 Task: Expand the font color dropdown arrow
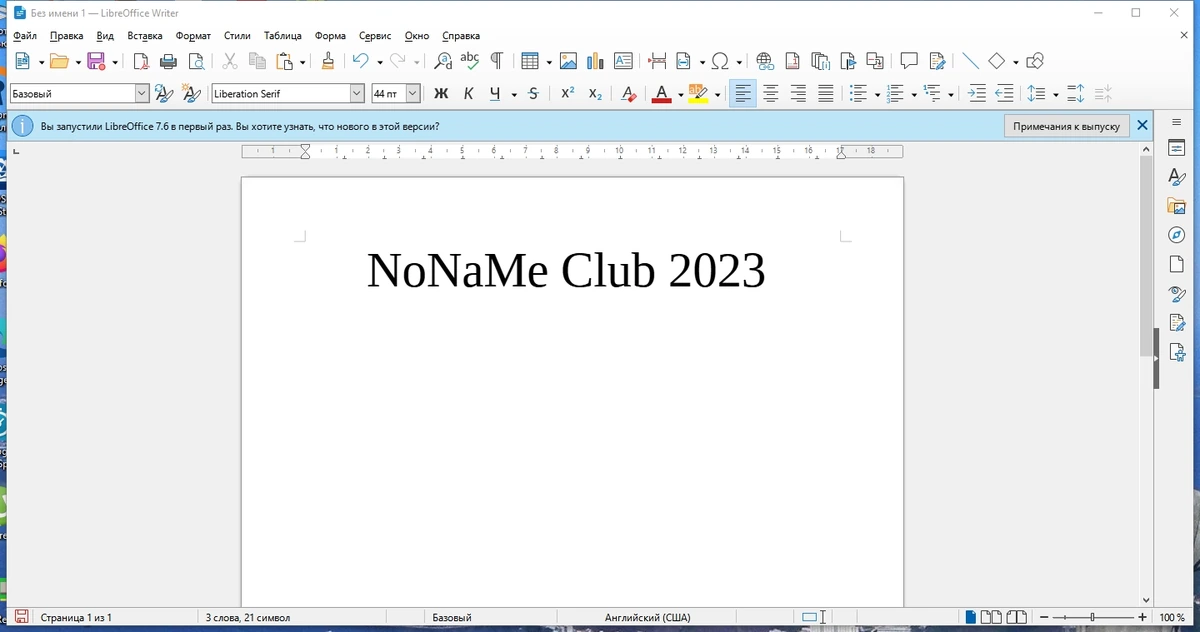click(680, 94)
